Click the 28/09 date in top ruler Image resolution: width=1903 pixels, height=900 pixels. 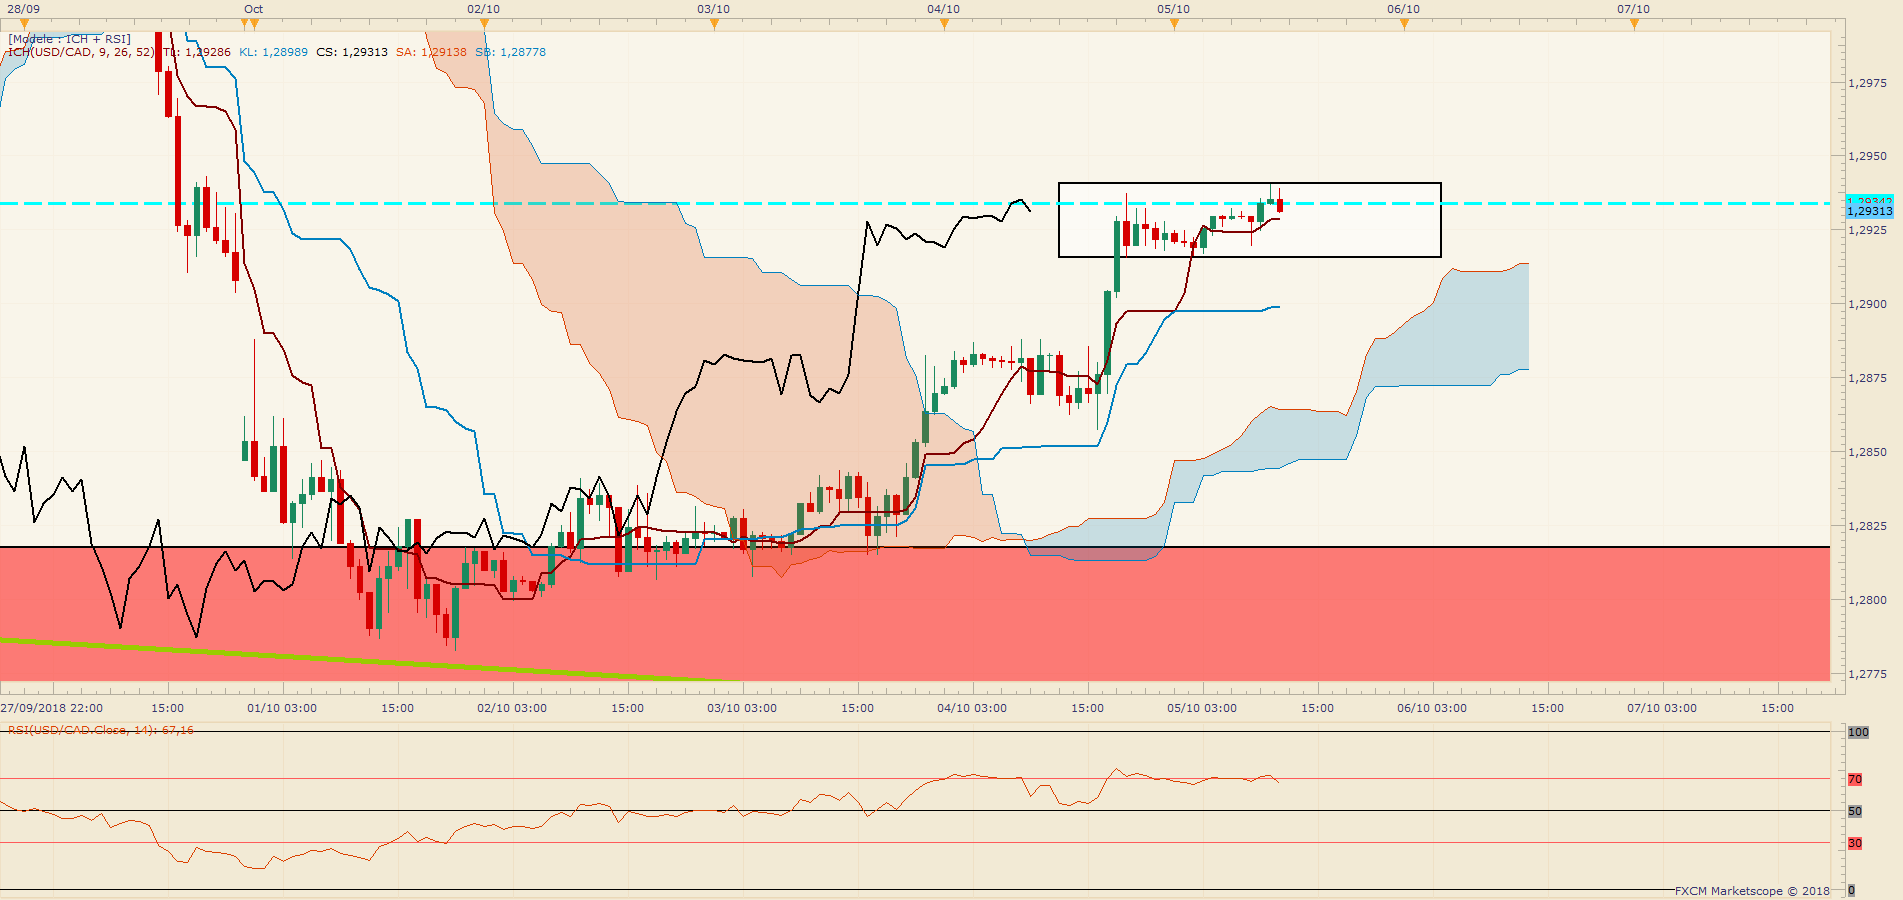tap(24, 9)
